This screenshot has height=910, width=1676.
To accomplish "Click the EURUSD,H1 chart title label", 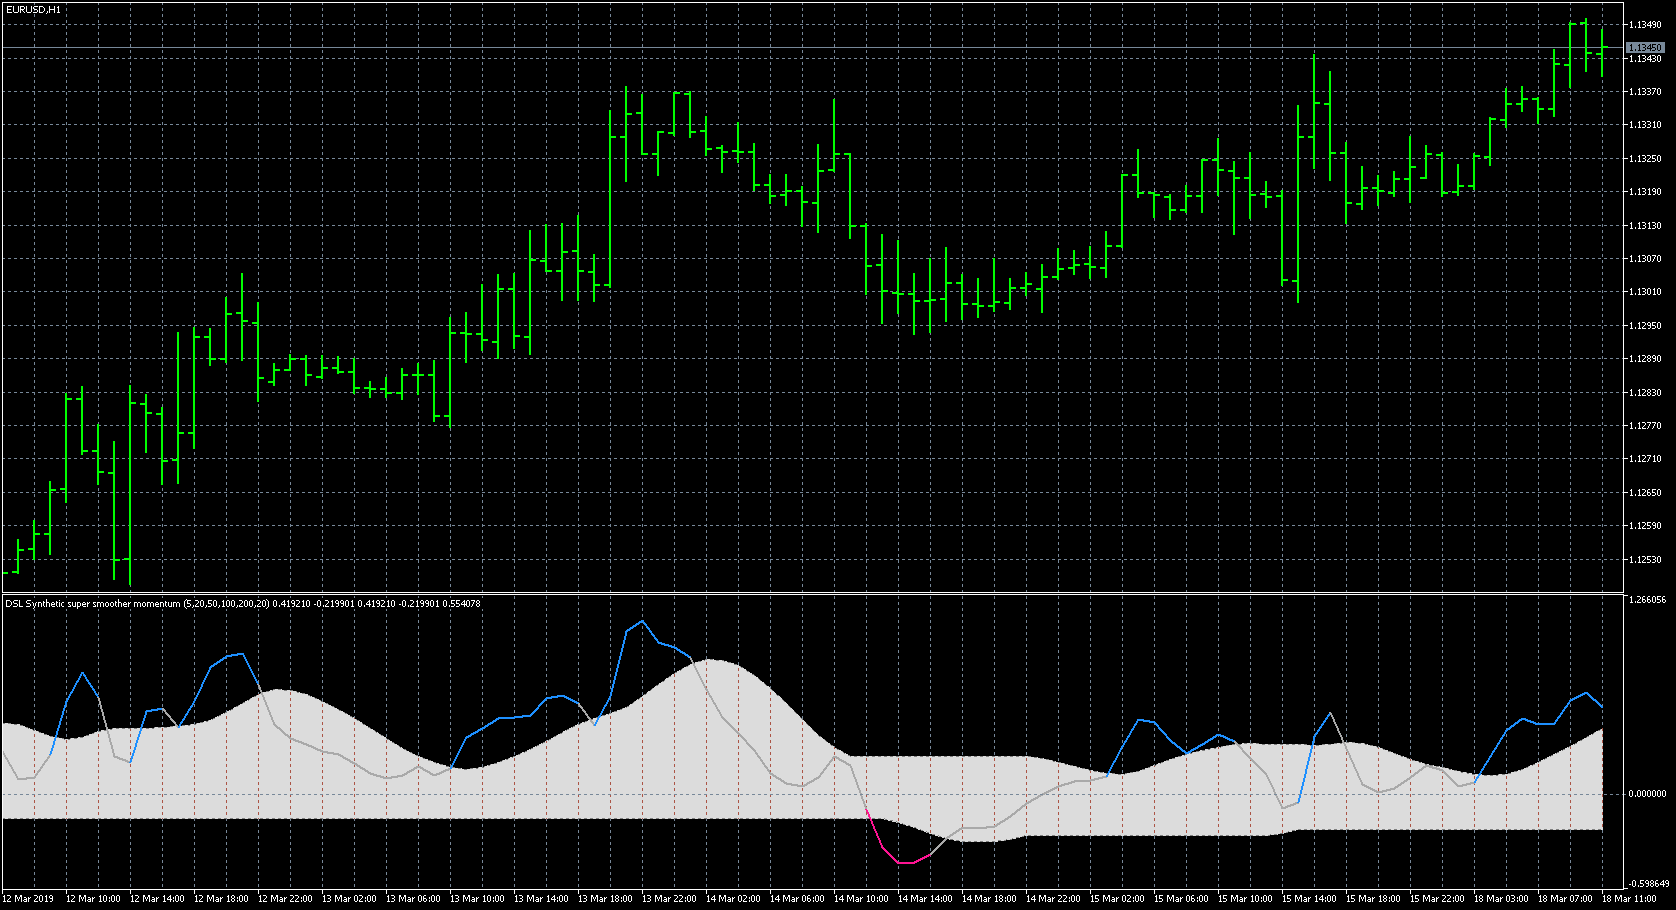I will [33, 9].
